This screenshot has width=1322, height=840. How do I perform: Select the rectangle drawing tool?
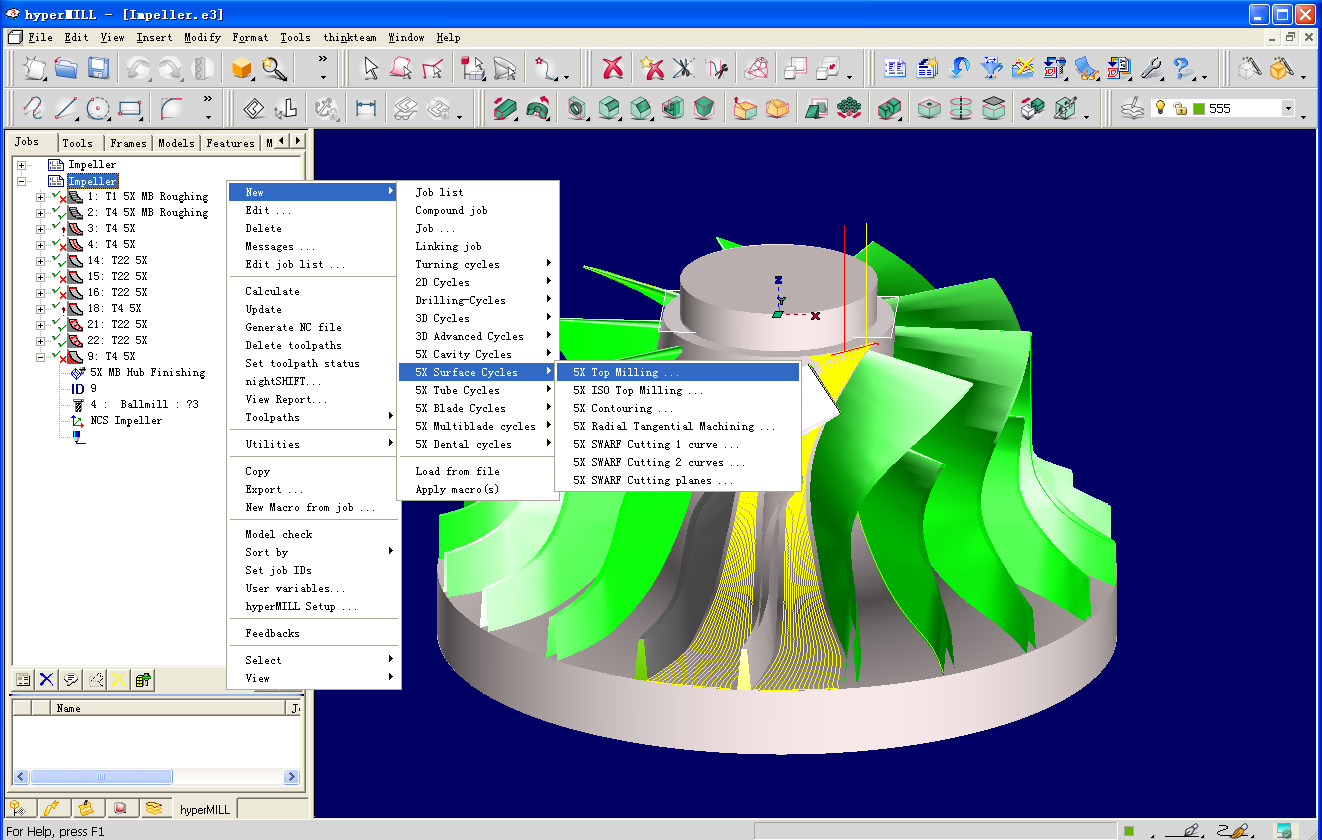130,107
